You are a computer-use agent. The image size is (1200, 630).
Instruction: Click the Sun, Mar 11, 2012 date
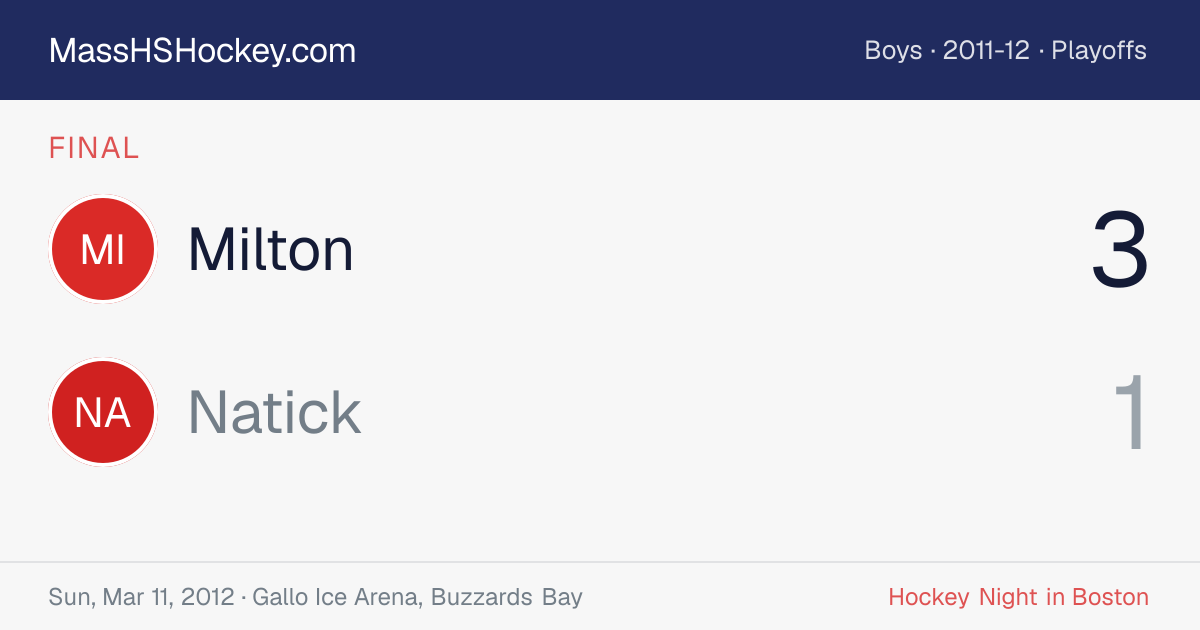(x=141, y=597)
